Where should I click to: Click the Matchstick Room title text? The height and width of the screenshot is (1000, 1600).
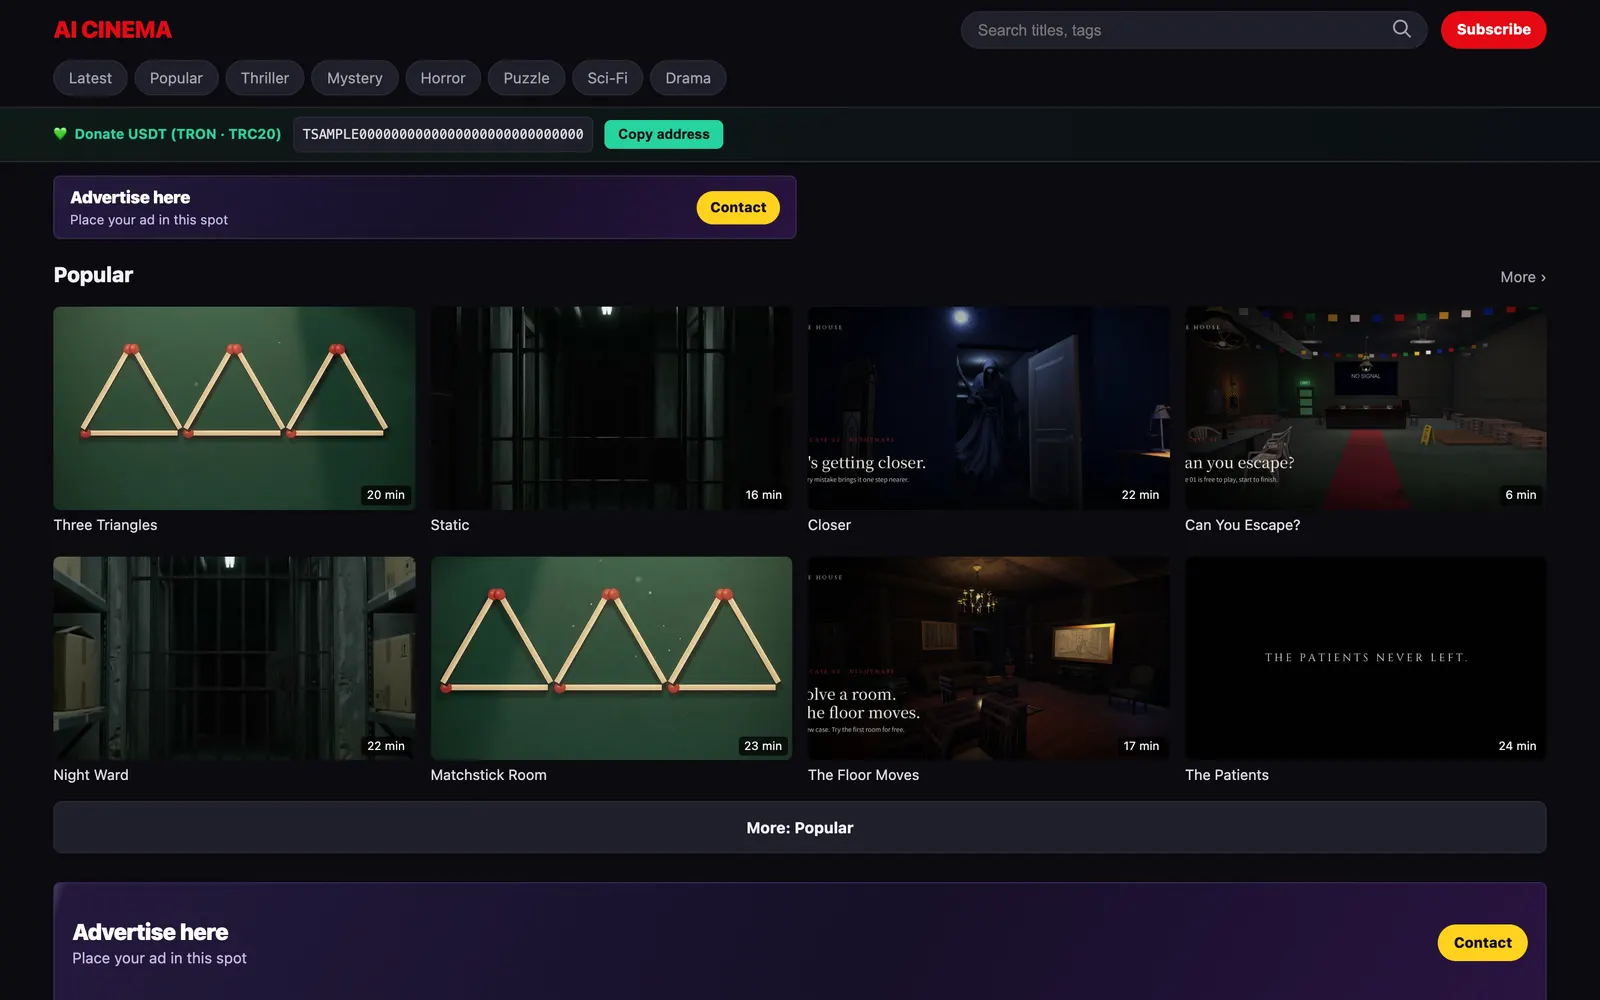488,775
